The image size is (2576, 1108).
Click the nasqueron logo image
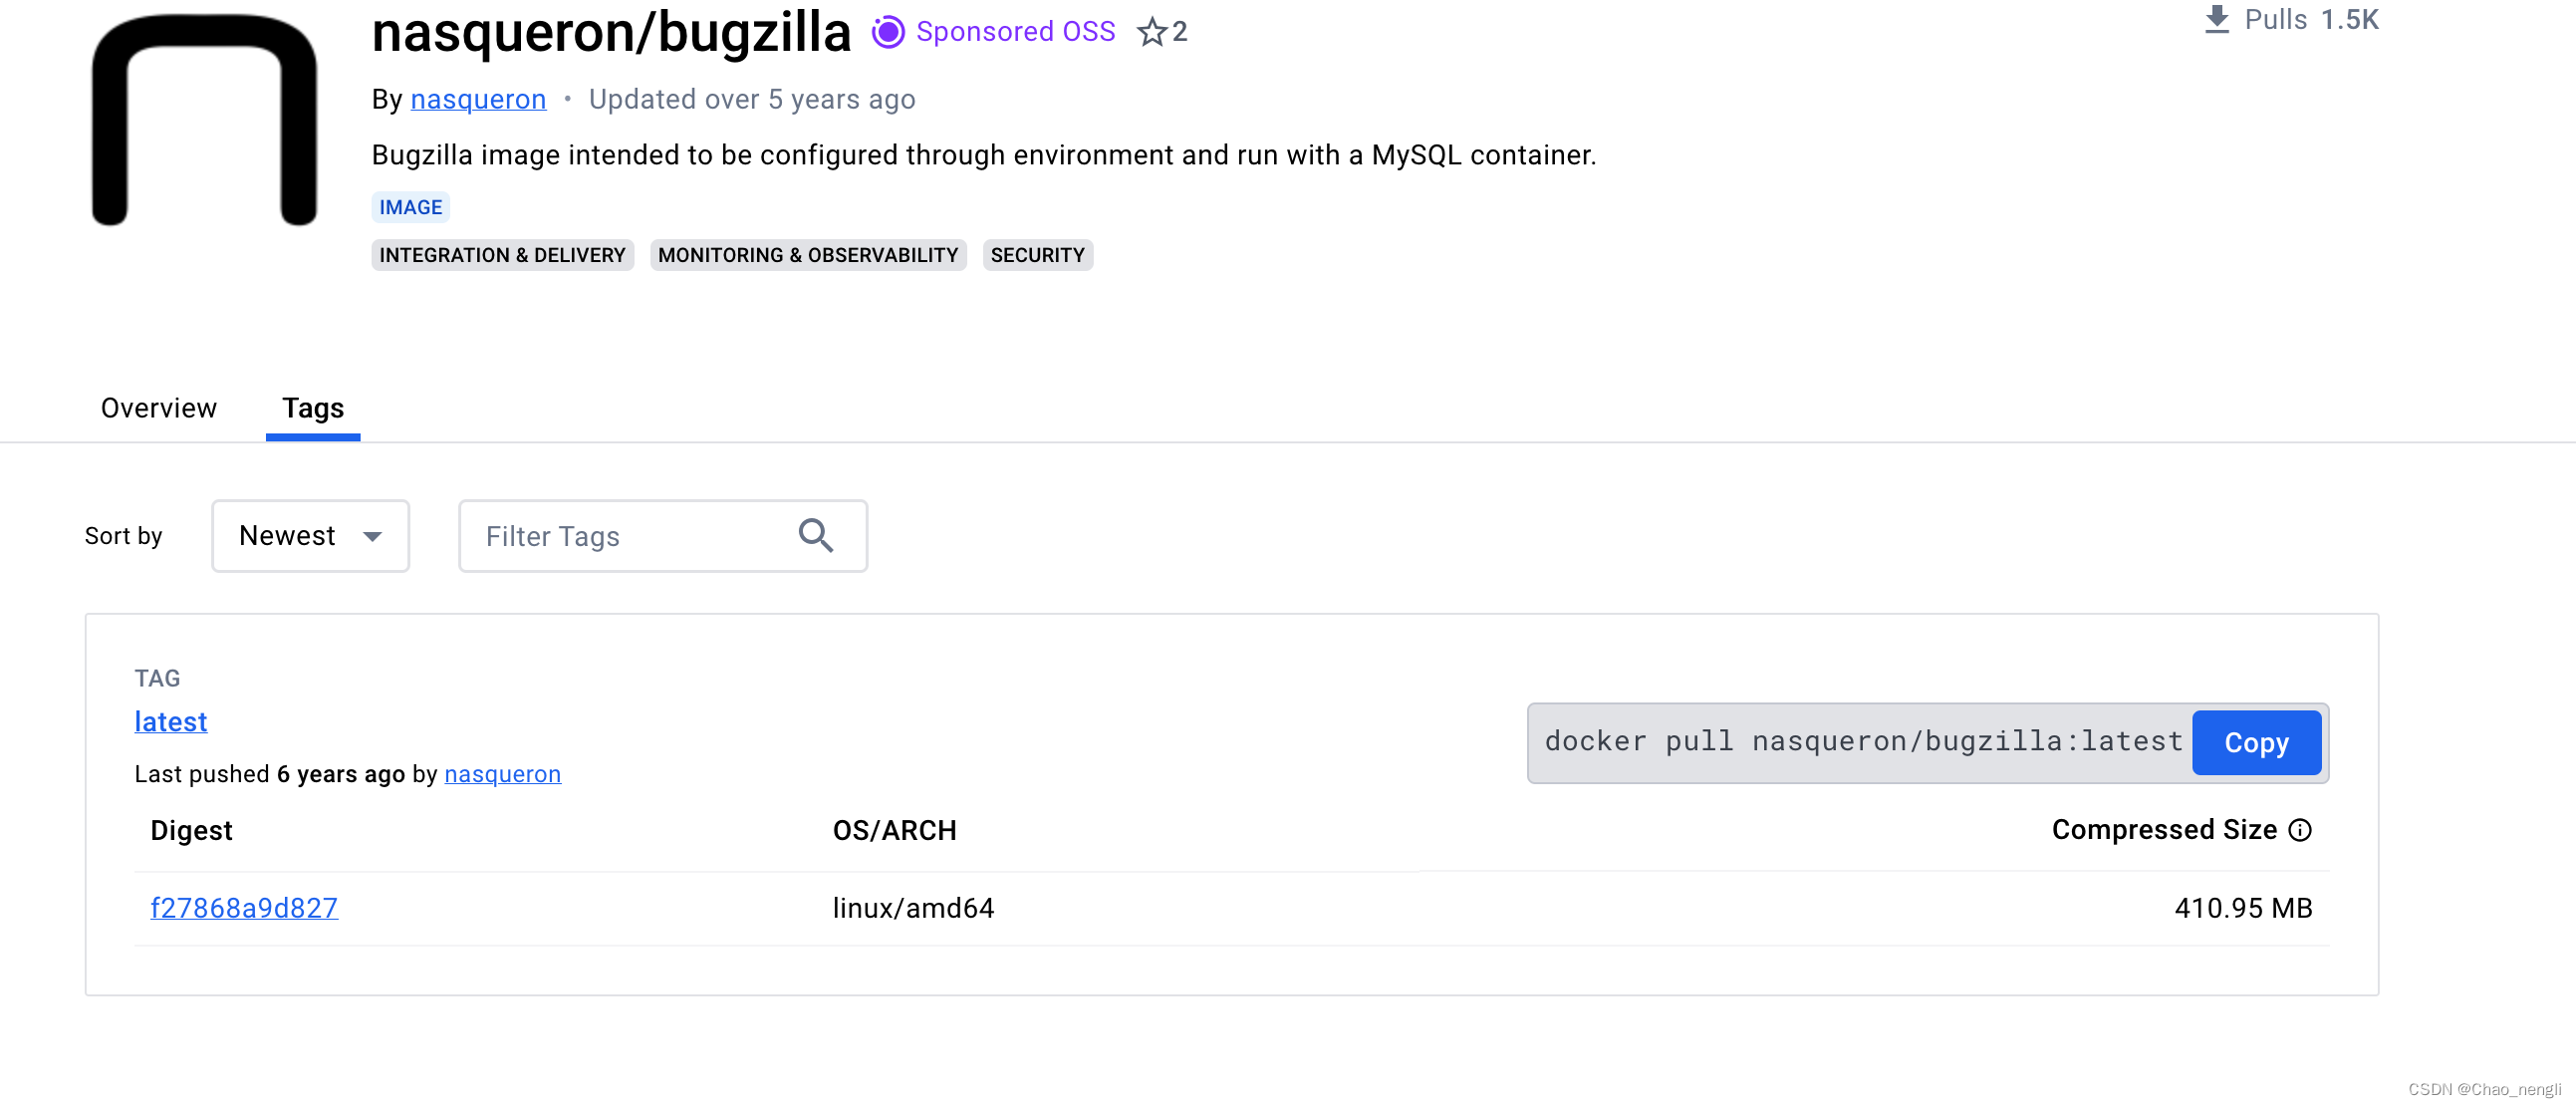205,120
